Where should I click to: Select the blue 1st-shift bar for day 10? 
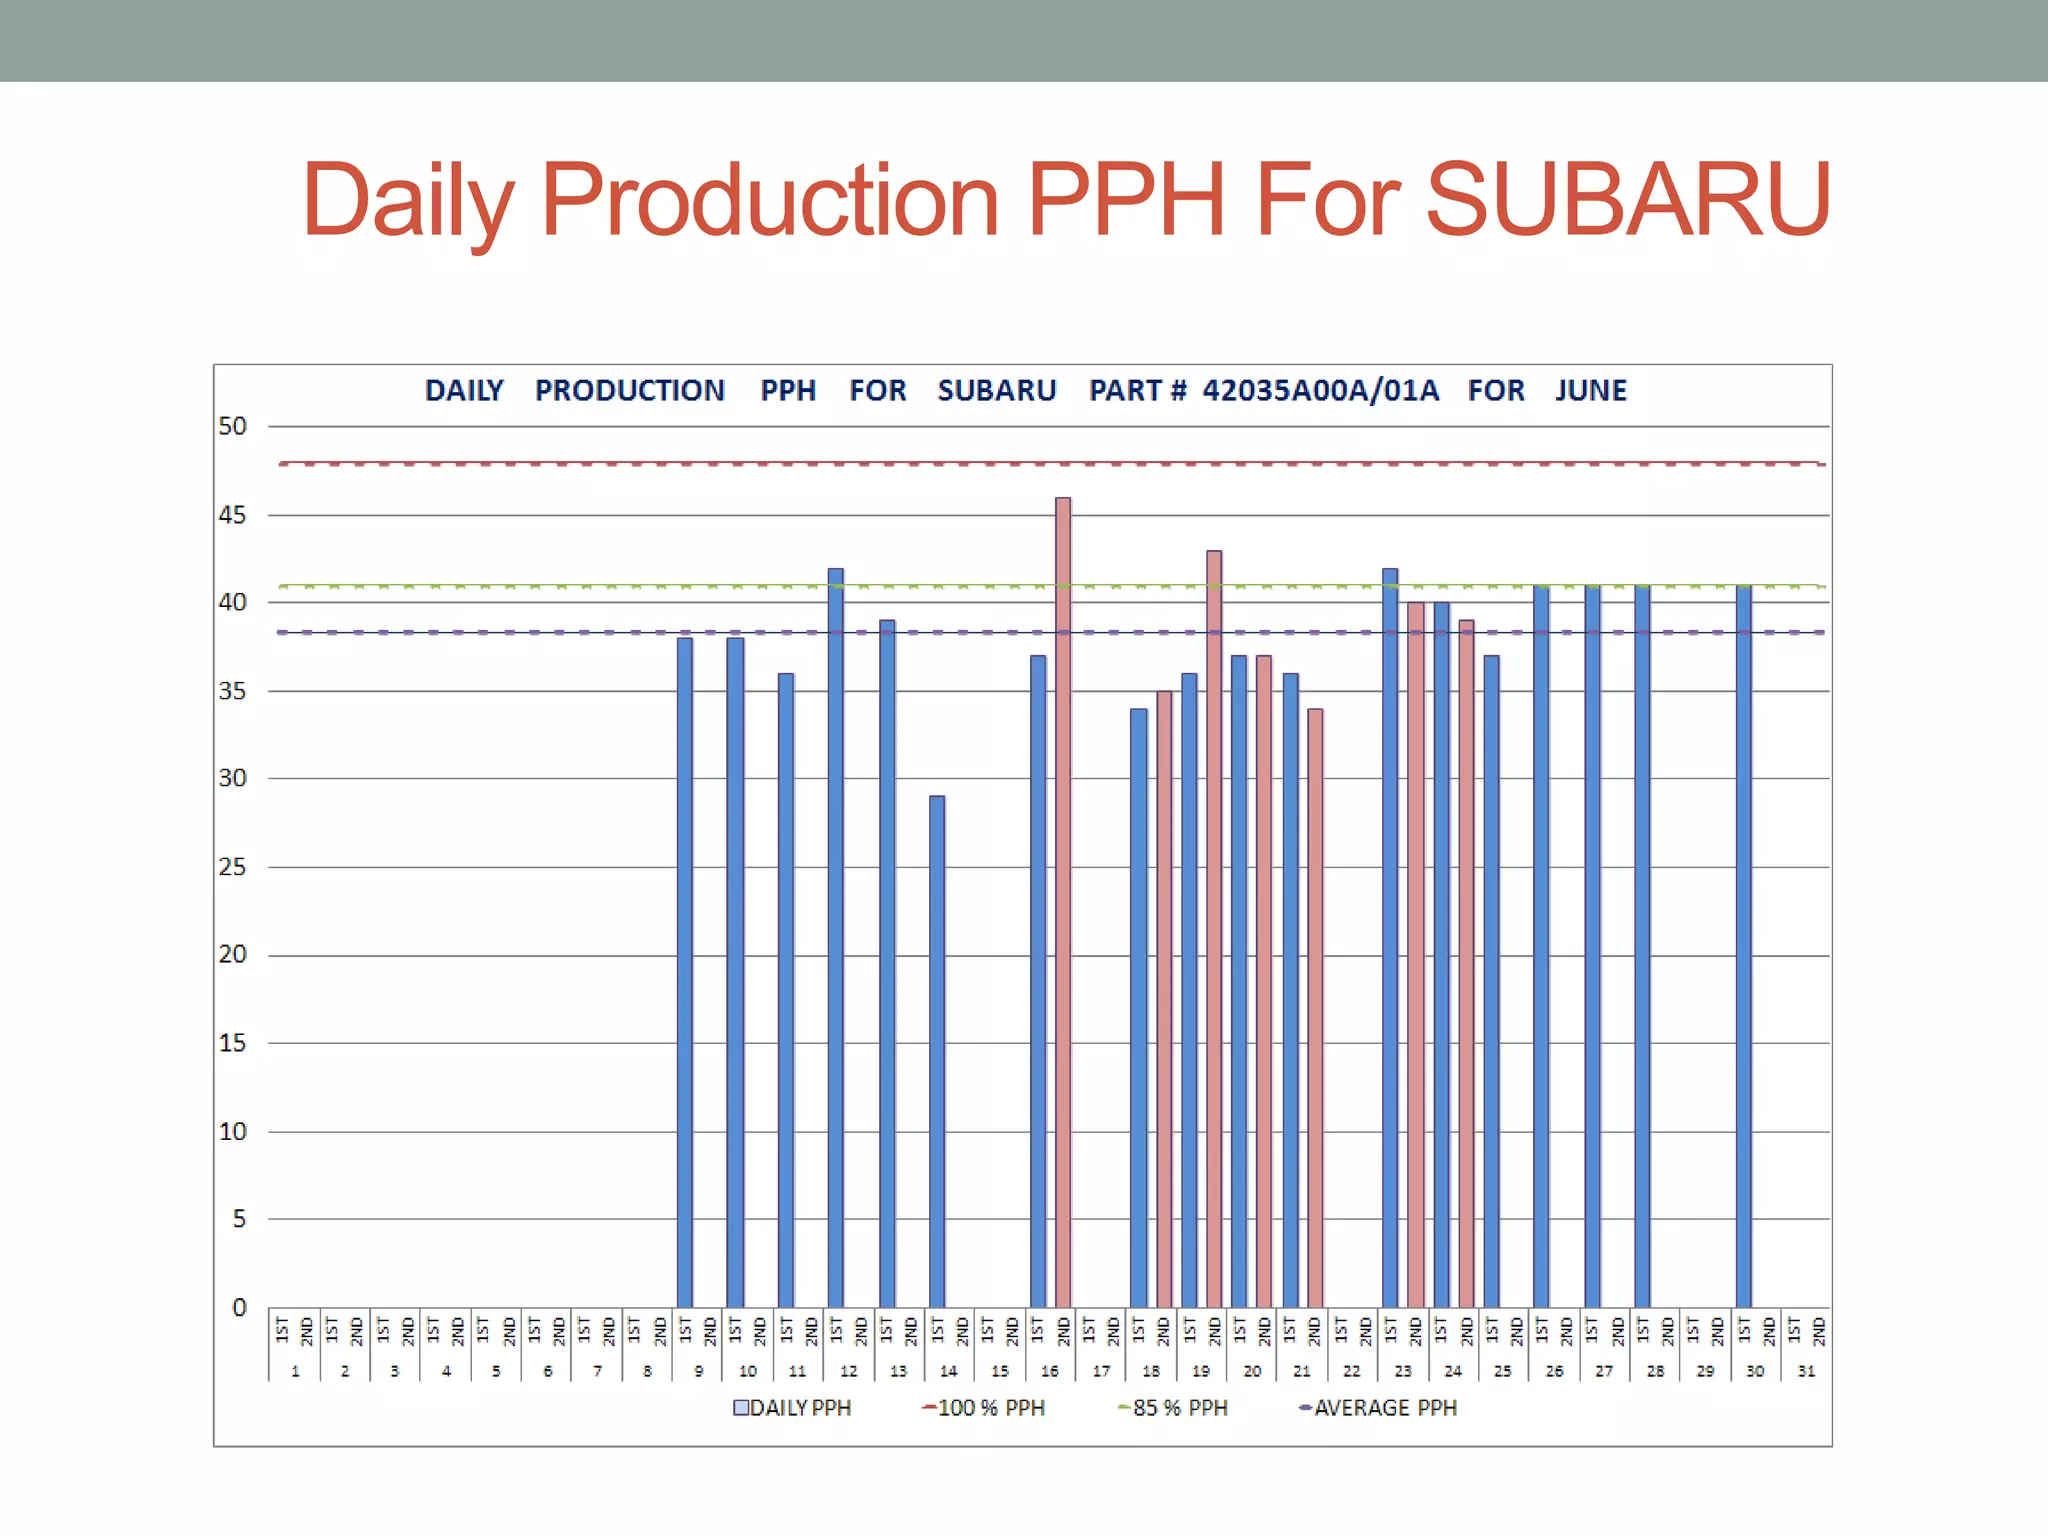735,972
